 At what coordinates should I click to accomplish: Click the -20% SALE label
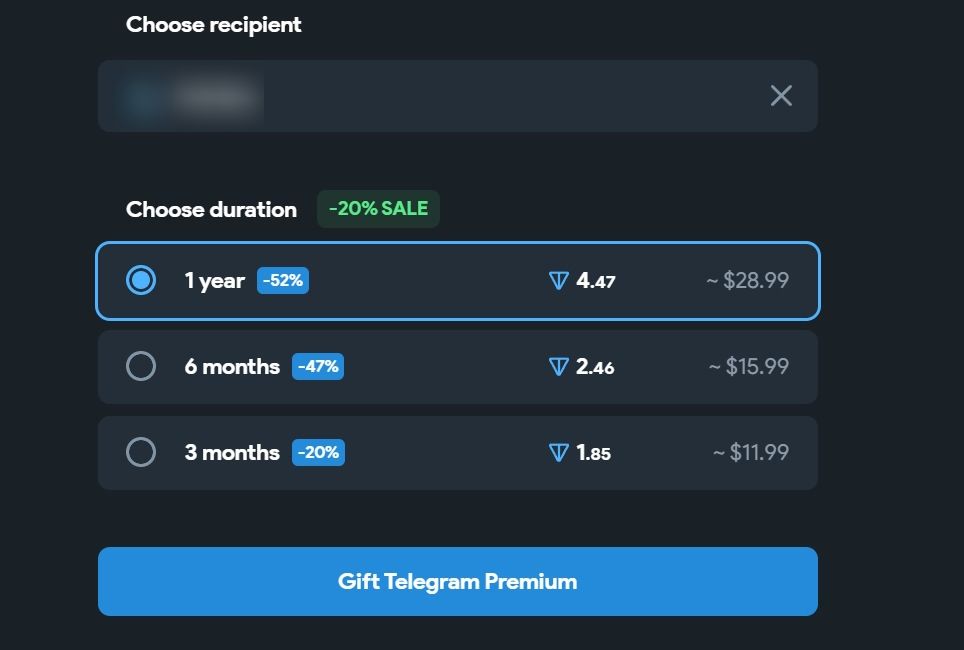378,209
